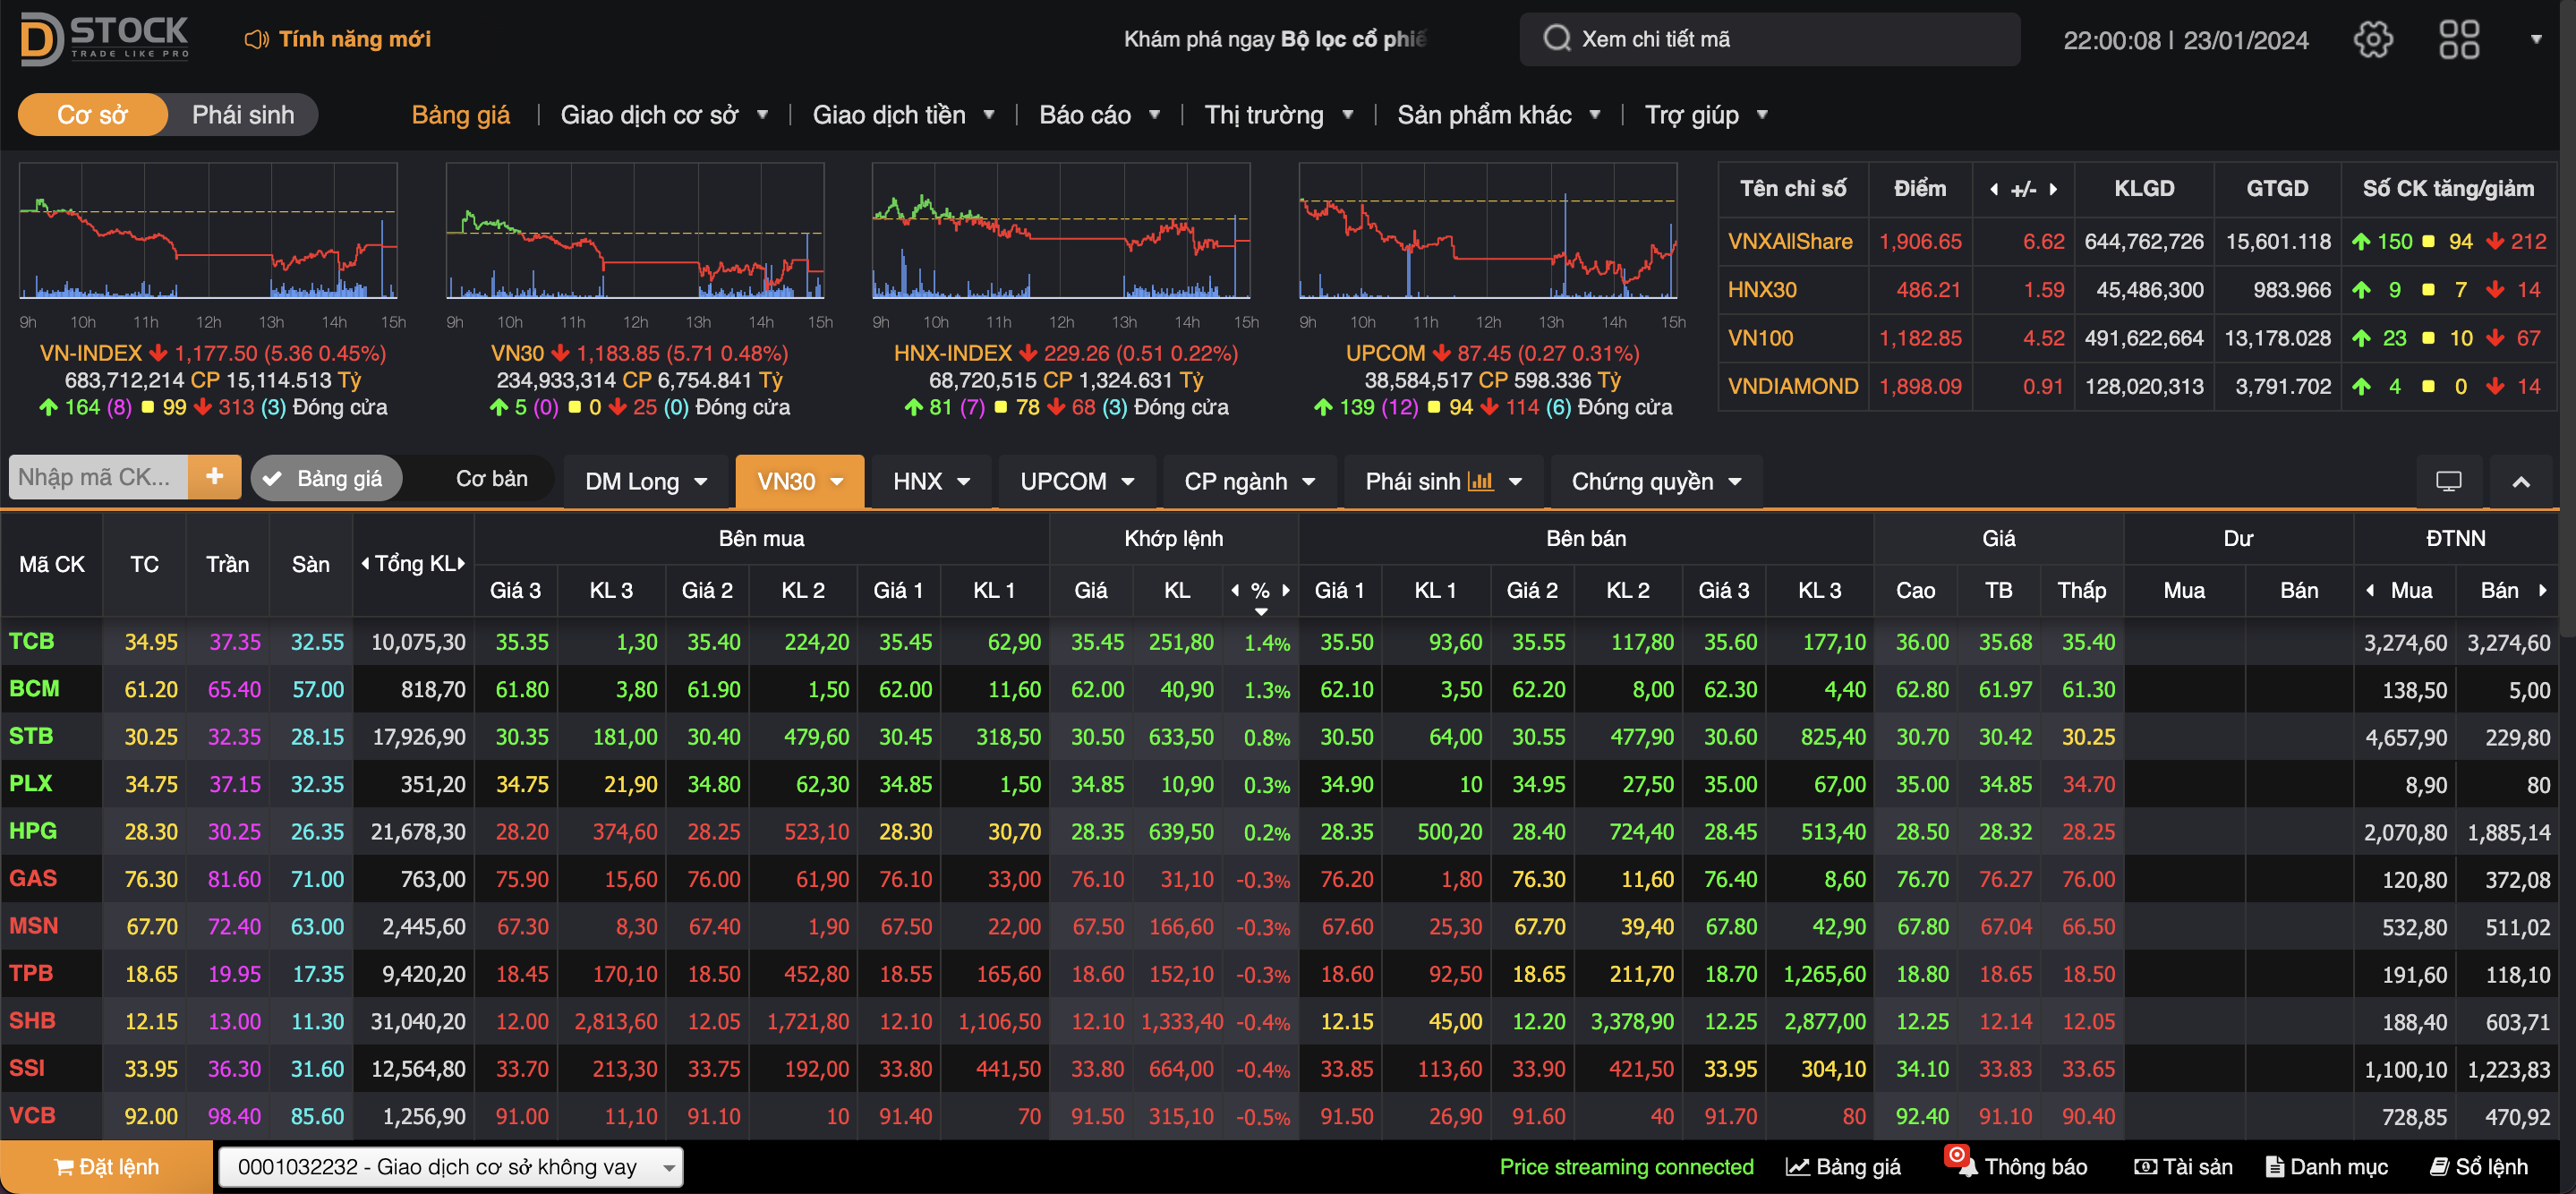Expand Giao dịch cơ sở menu

[664, 115]
